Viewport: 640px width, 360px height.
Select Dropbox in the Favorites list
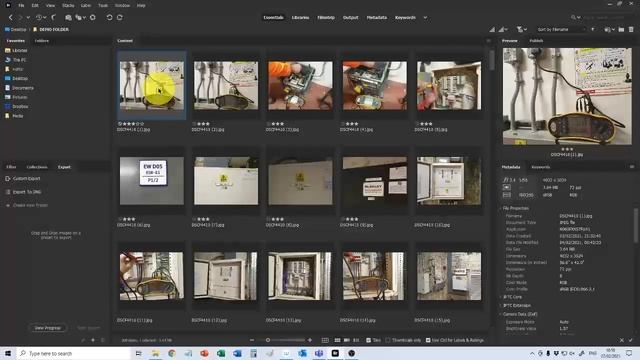(20, 107)
